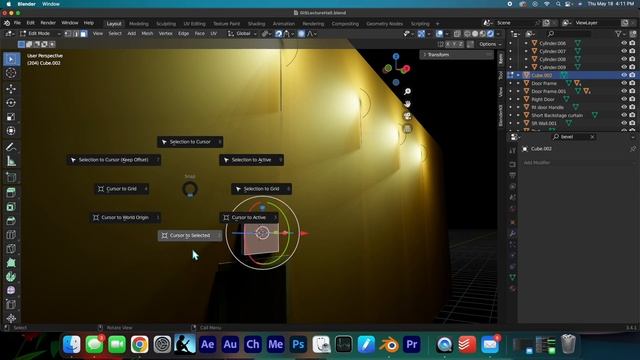
Task: Switch to the Modeling workspace tab
Action: pos(139,24)
